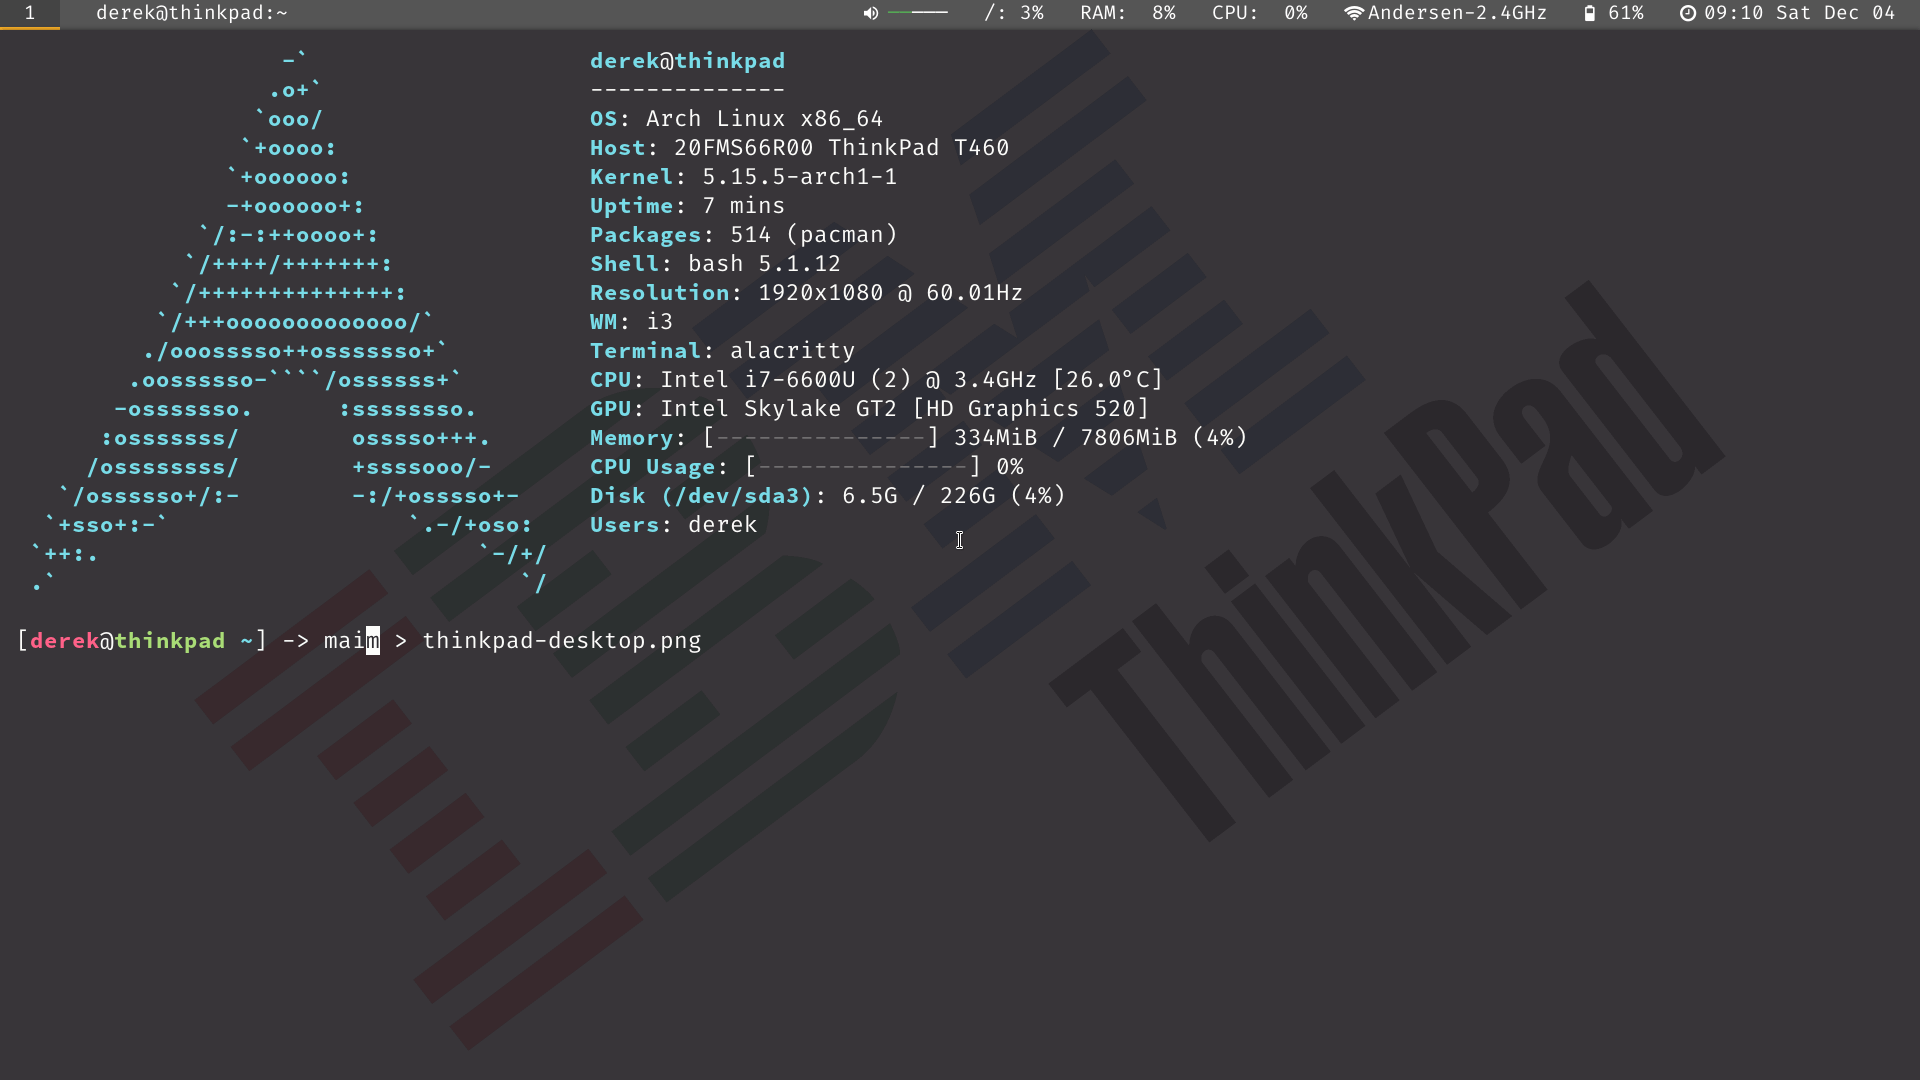Click the Wi-Fi signal icon
This screenshot has height=1080, width=1920.
pyautogui.click(x=1354, y=13)
